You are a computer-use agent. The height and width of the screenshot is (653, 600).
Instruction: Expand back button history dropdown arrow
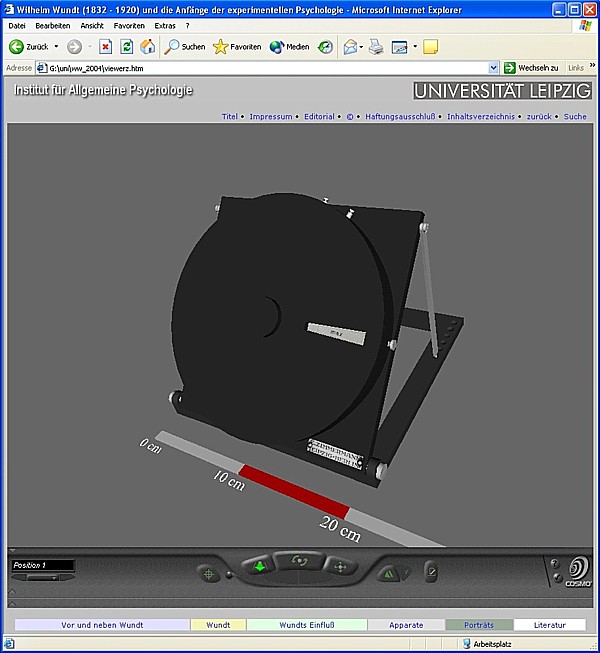(56, 47)
